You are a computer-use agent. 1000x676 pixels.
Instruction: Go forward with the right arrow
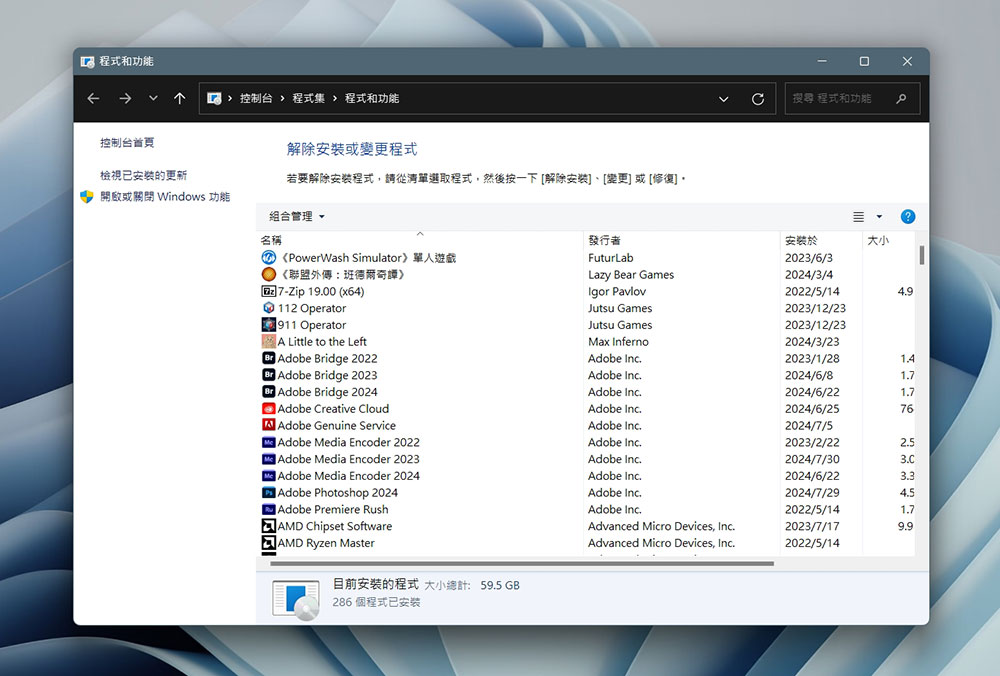(x=125, y=98)
